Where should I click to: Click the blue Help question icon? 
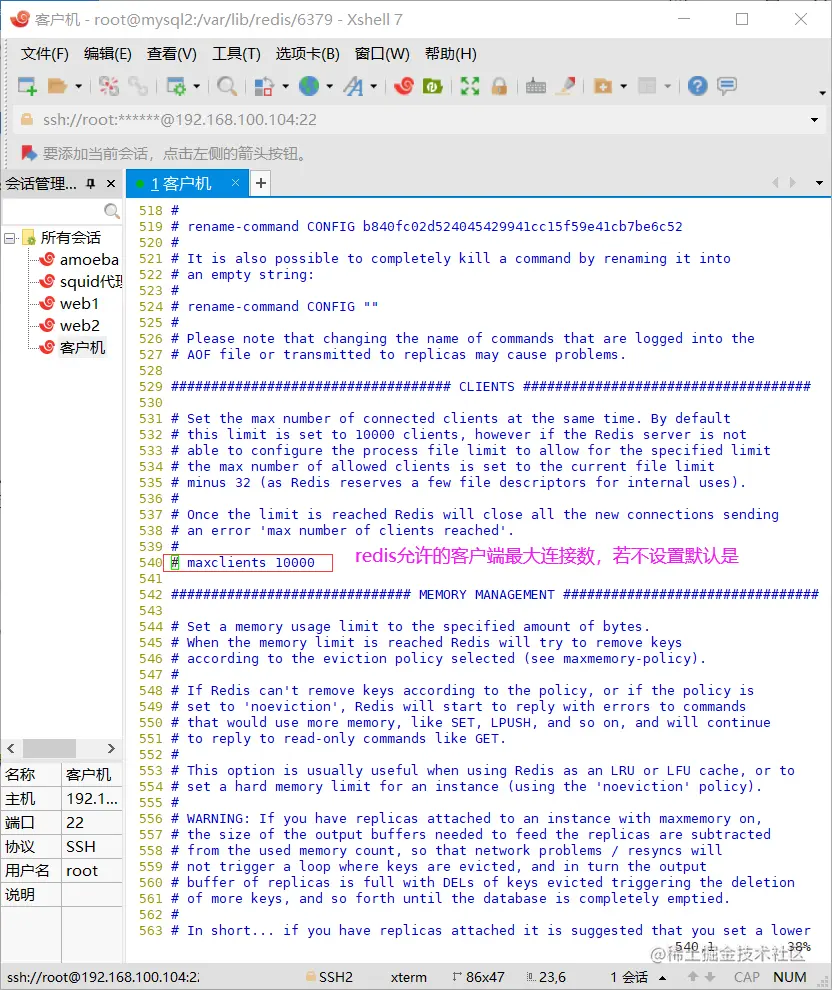[698, 86]
